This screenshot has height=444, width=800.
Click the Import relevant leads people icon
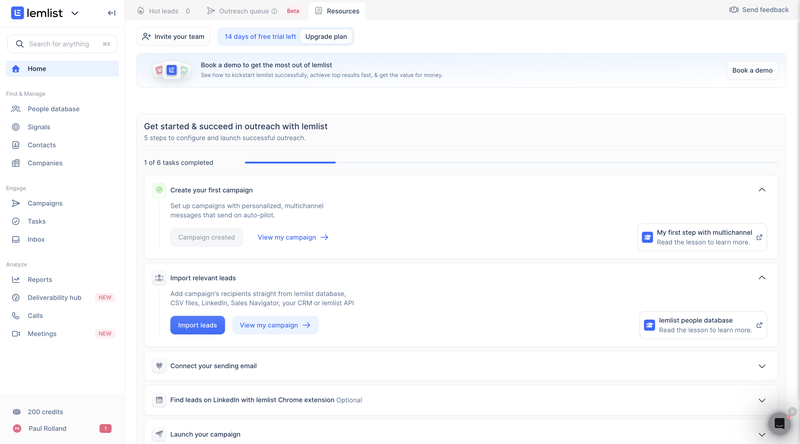159,278
